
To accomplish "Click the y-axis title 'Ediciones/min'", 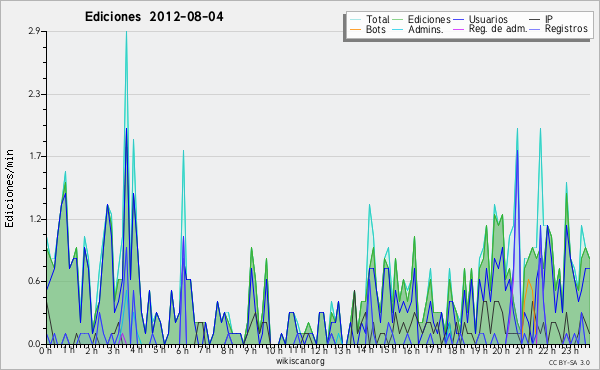I will point(9,188).
